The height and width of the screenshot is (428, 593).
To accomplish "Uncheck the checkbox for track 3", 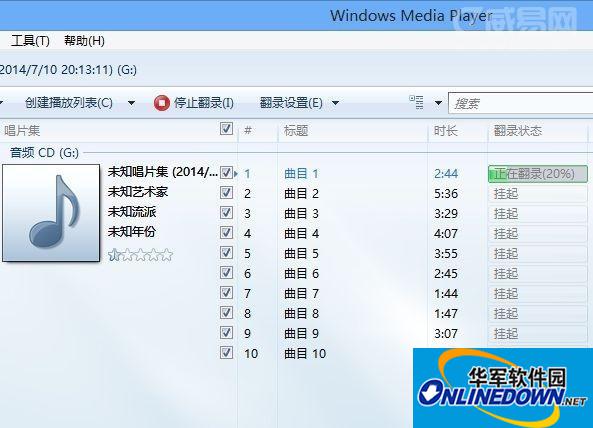I will click(x=226, y=213).
